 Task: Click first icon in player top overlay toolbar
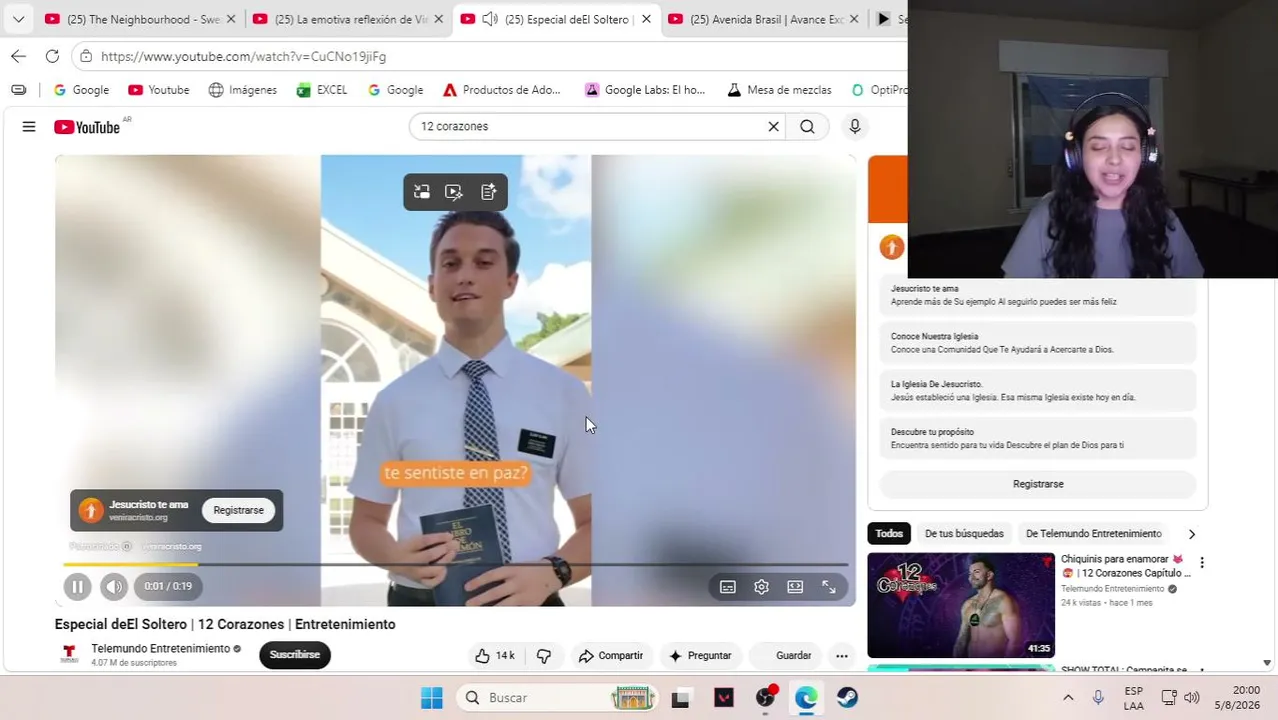(422, 192)
